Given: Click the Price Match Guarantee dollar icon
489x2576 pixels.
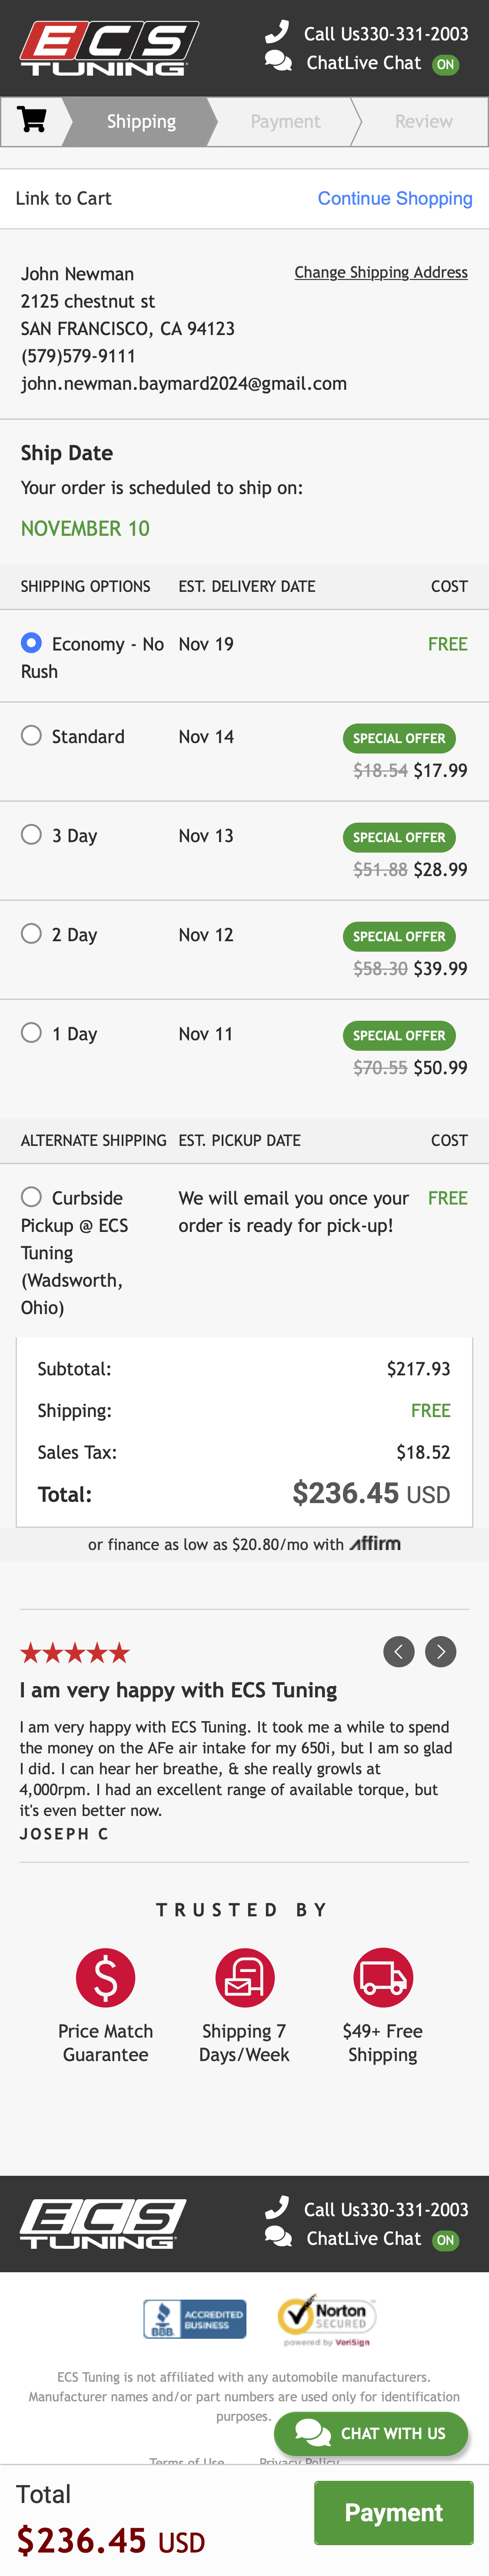Looking at the screenshot, I should click(x=105, y=1977).
